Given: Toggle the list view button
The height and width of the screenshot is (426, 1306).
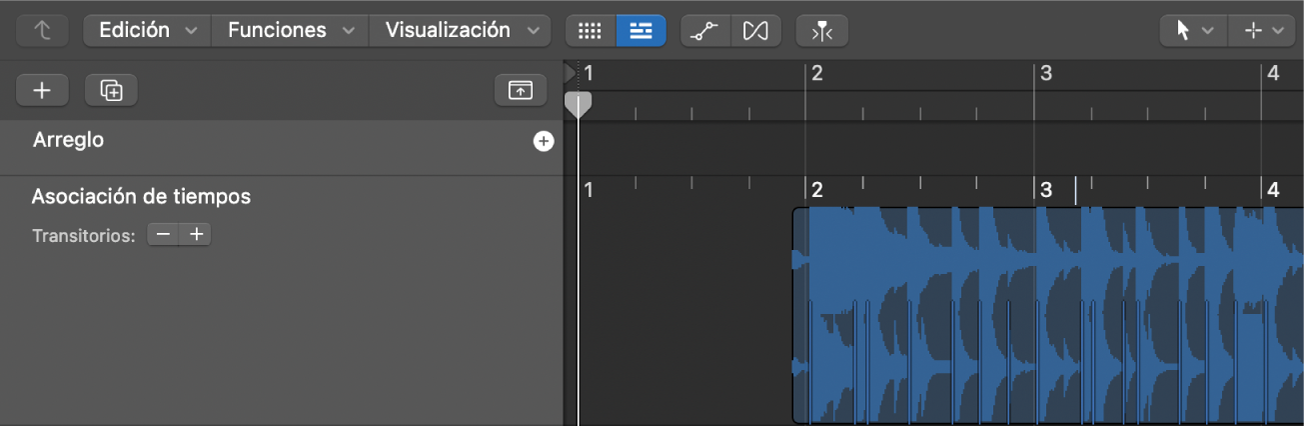Looking at the screenshot, I should pyautogui.click(x=641, y=31).
